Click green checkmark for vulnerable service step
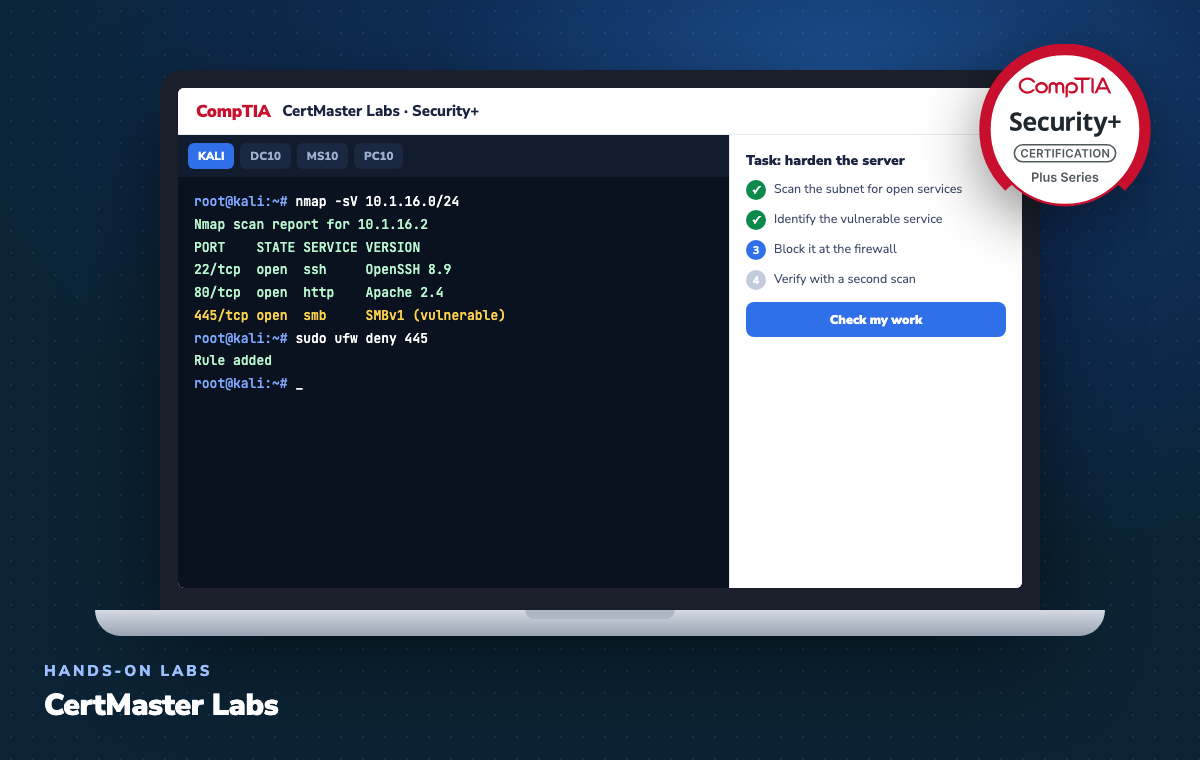1200x760 pixels. (x=755, y=219)
